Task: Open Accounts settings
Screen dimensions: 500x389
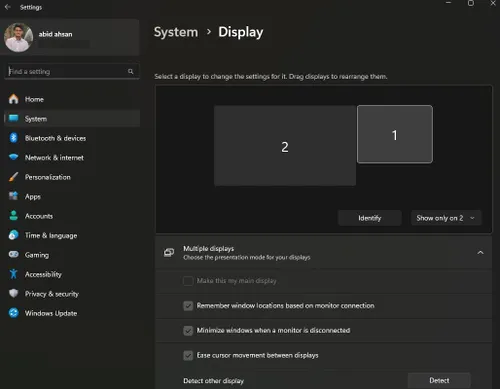Action: coord(72,216)
